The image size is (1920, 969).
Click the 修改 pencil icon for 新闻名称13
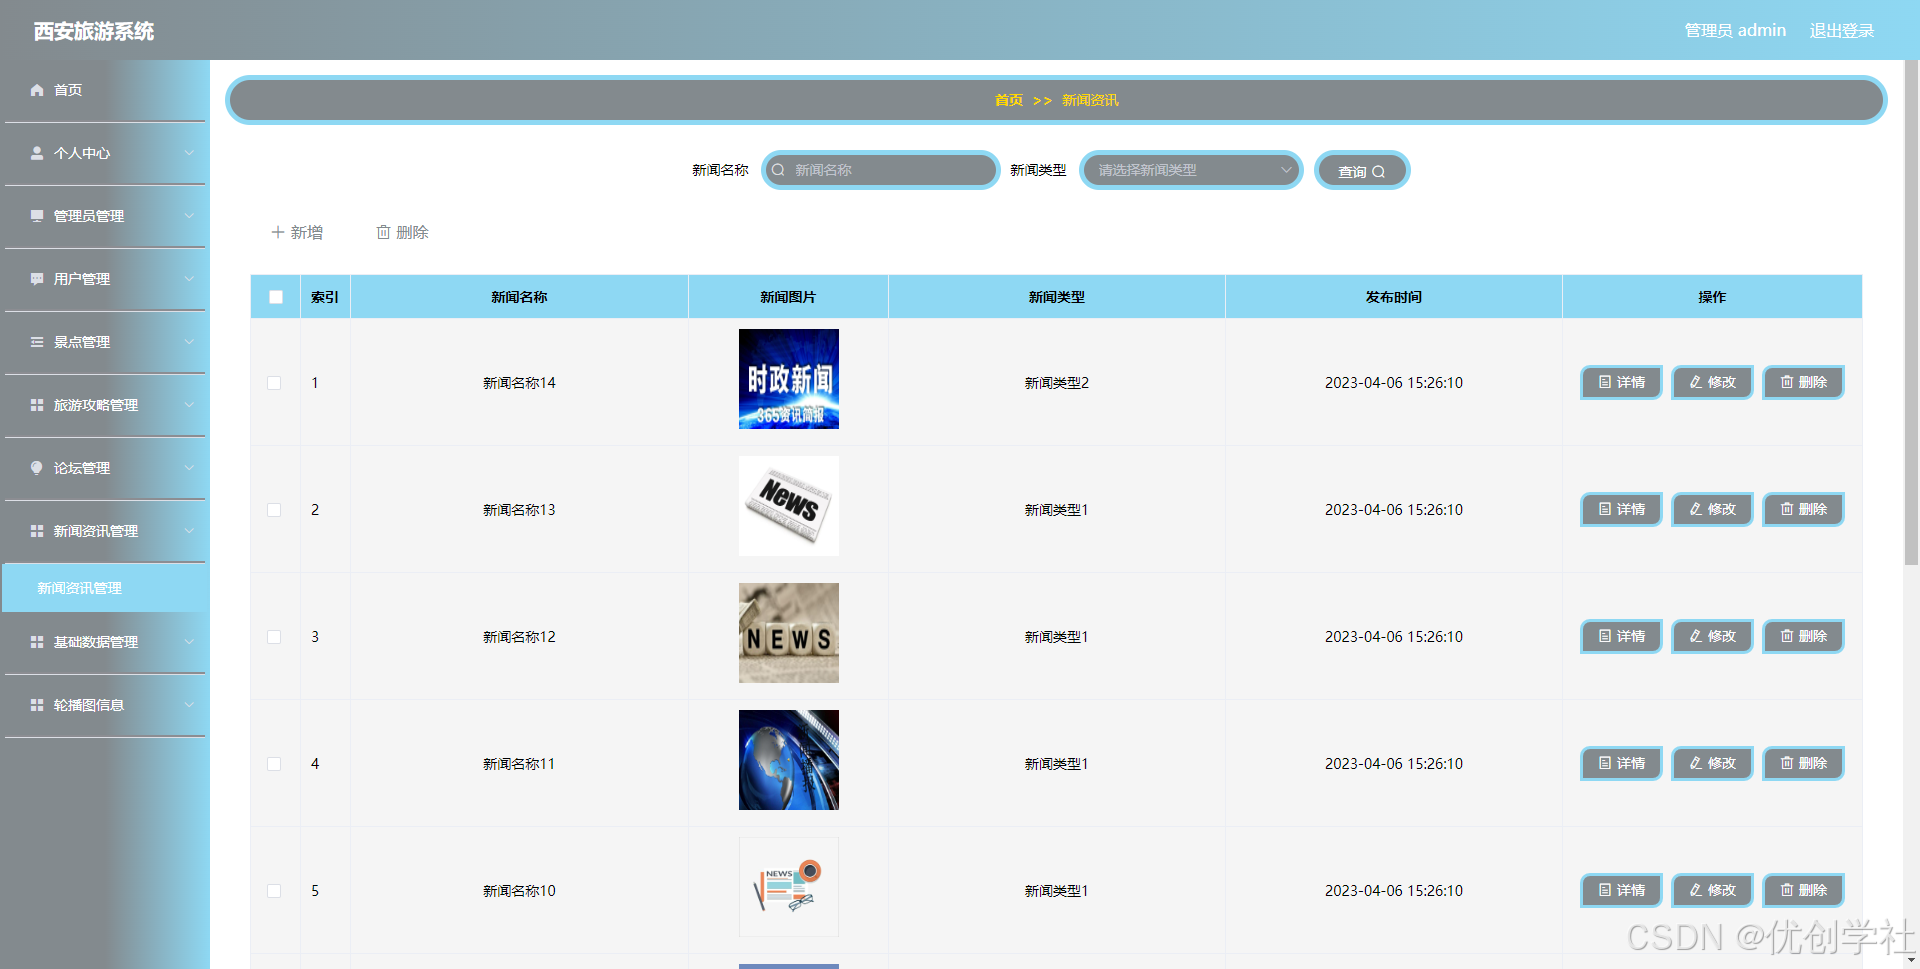1696,509
